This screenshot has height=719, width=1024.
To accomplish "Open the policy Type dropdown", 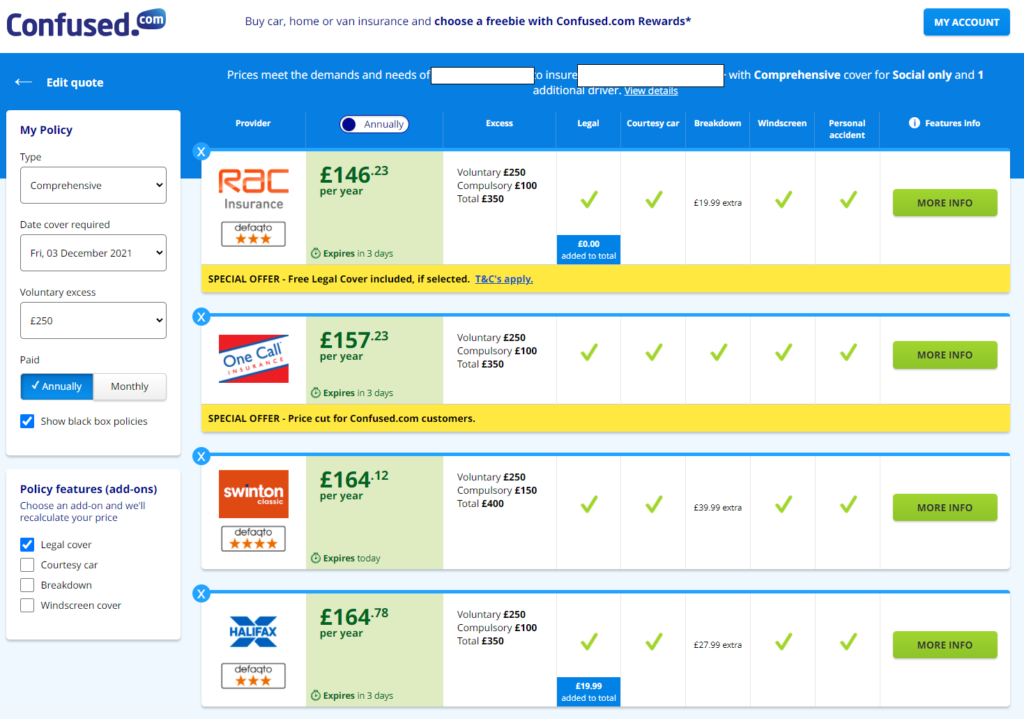I will (x=93, y=185).
